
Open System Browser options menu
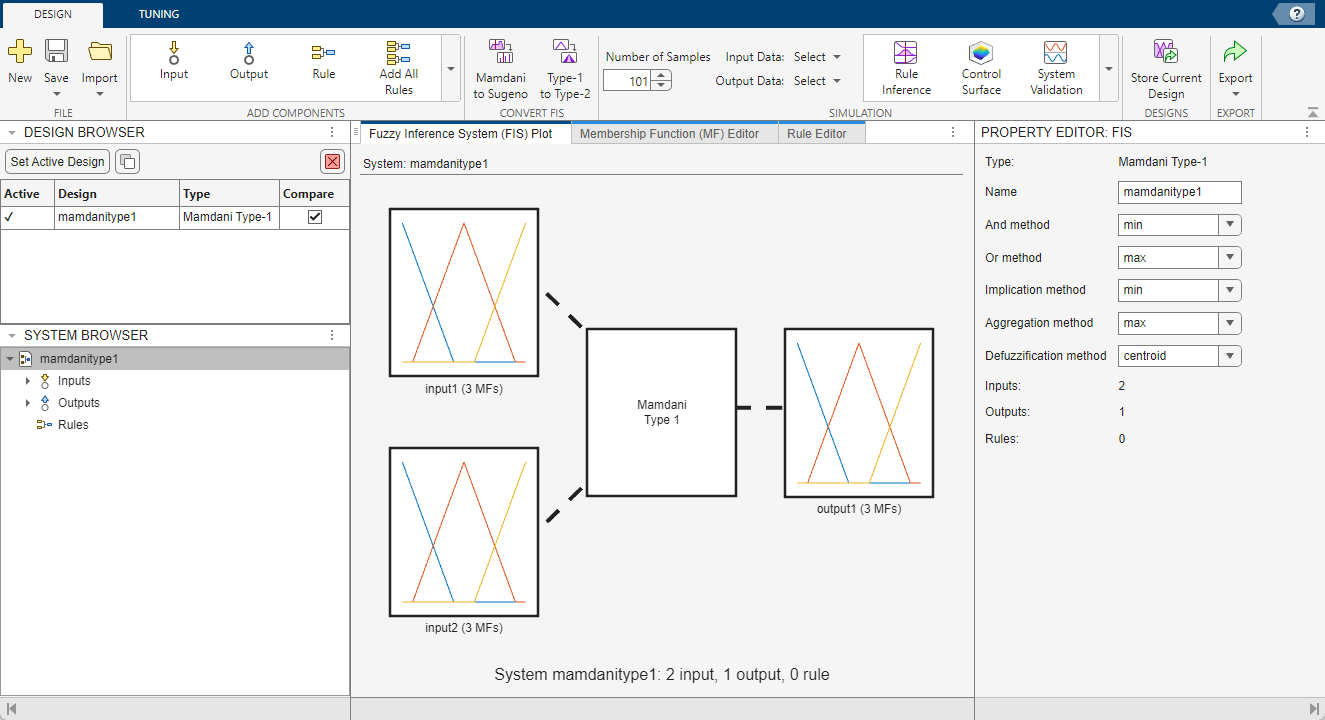click(333, 335)
